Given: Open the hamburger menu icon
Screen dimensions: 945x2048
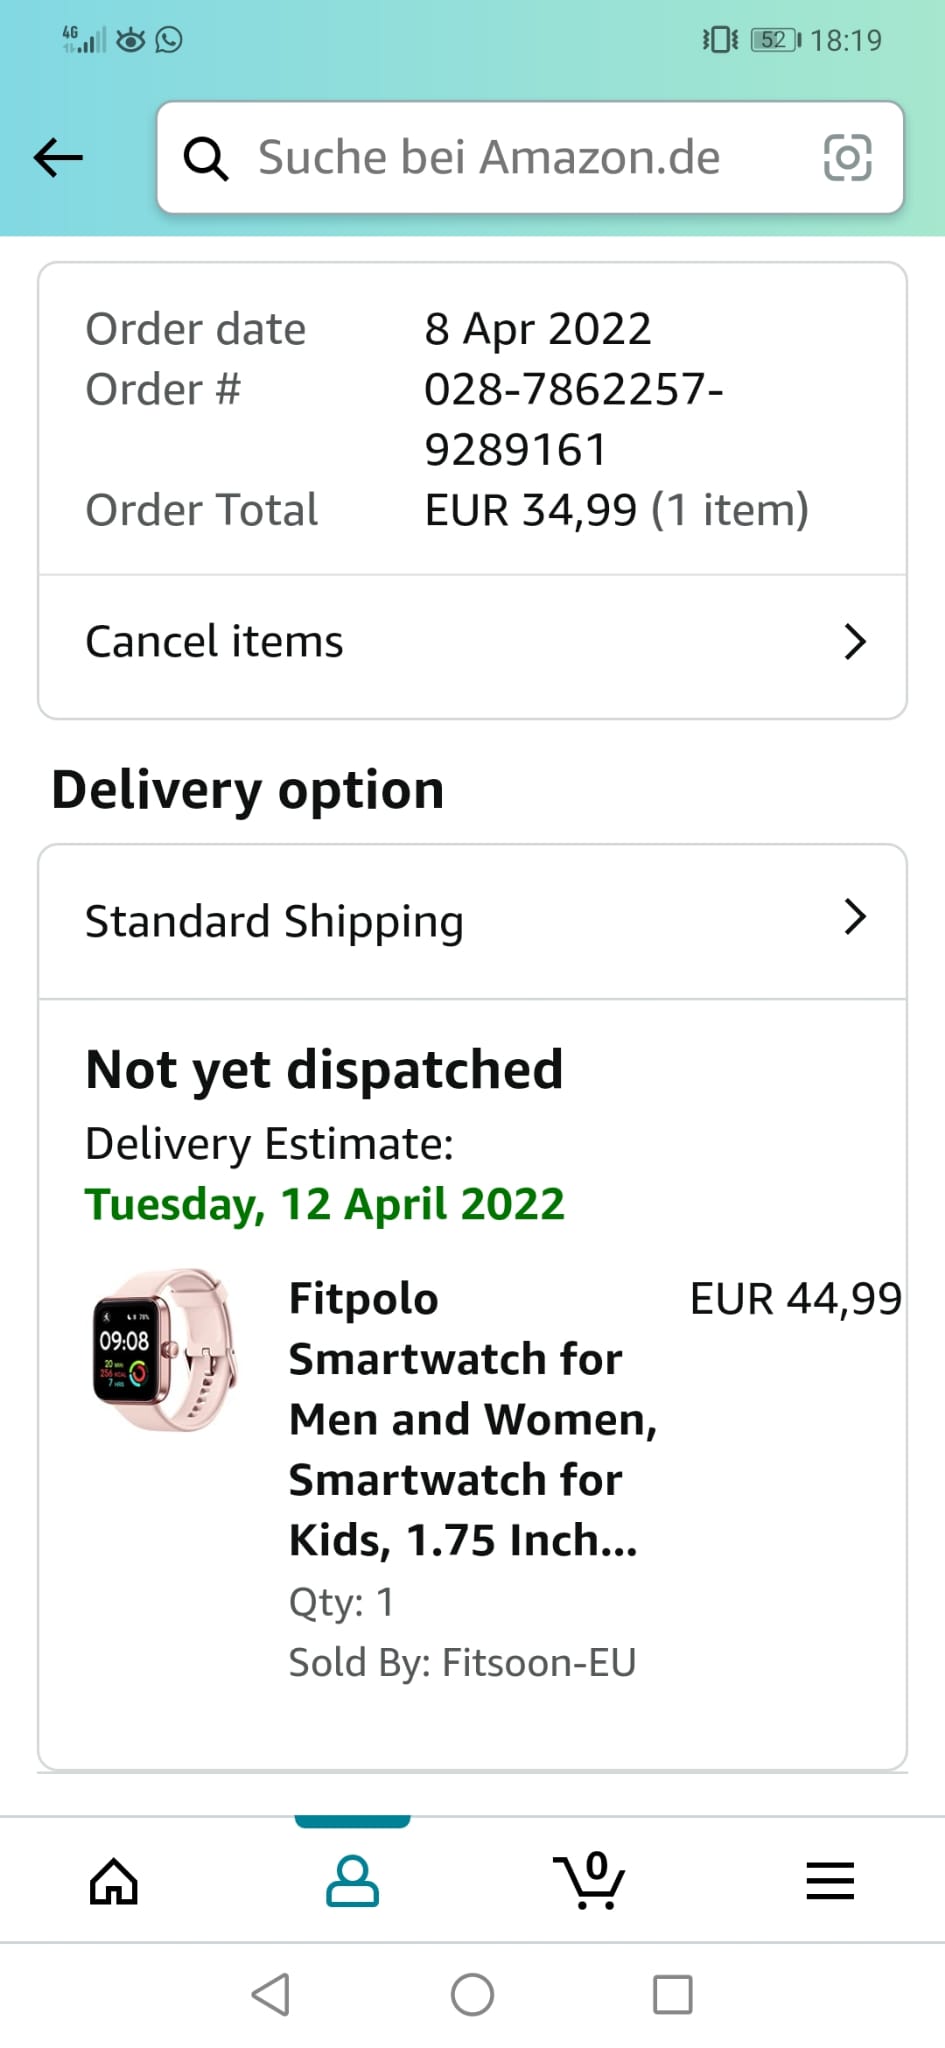Looking at the screenshot, I should [x=830, y=1882].
